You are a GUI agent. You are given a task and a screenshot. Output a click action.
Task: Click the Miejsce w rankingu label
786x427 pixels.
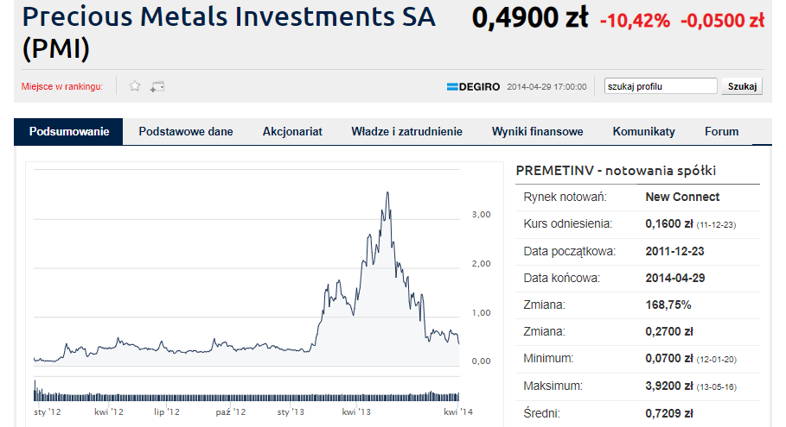pyautogui.click(x=62, y=87)
